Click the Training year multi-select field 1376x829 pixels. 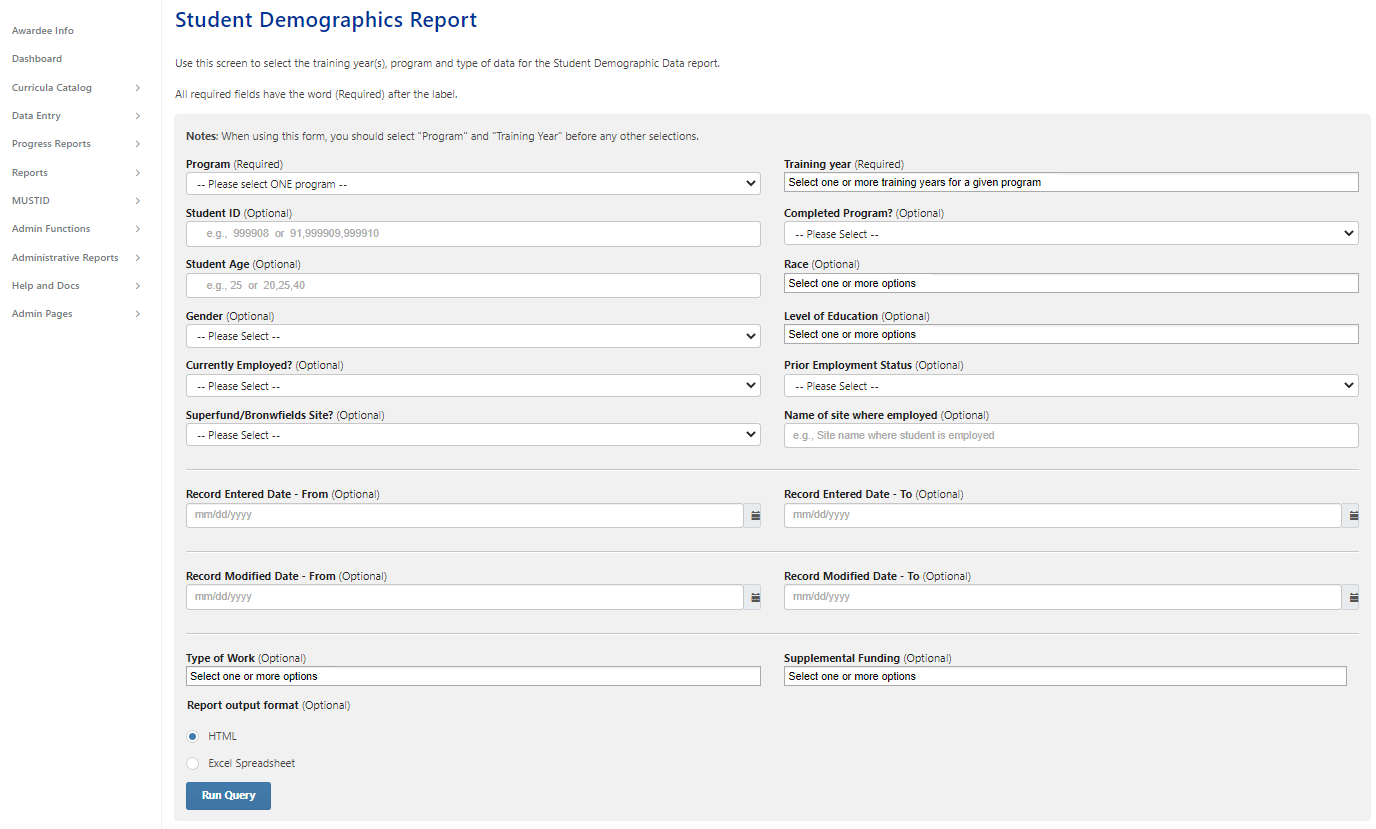tap(1070, 183)
